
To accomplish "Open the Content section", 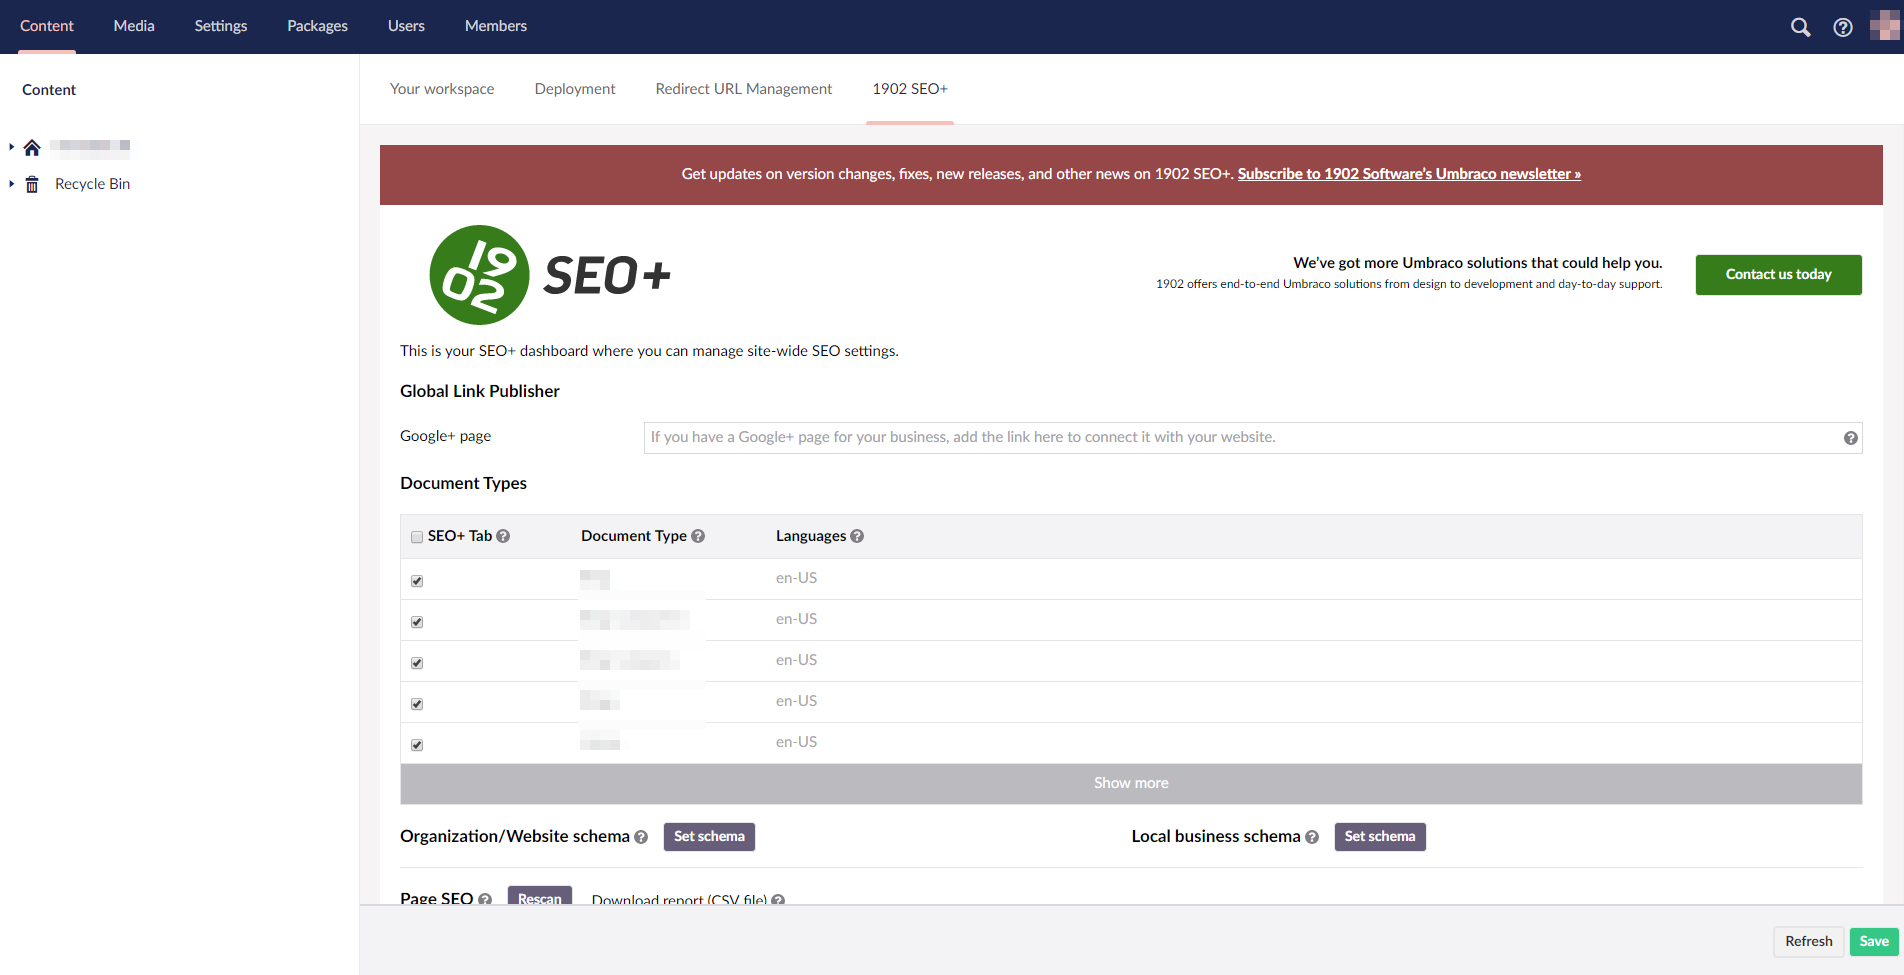I will click(47, 26).
